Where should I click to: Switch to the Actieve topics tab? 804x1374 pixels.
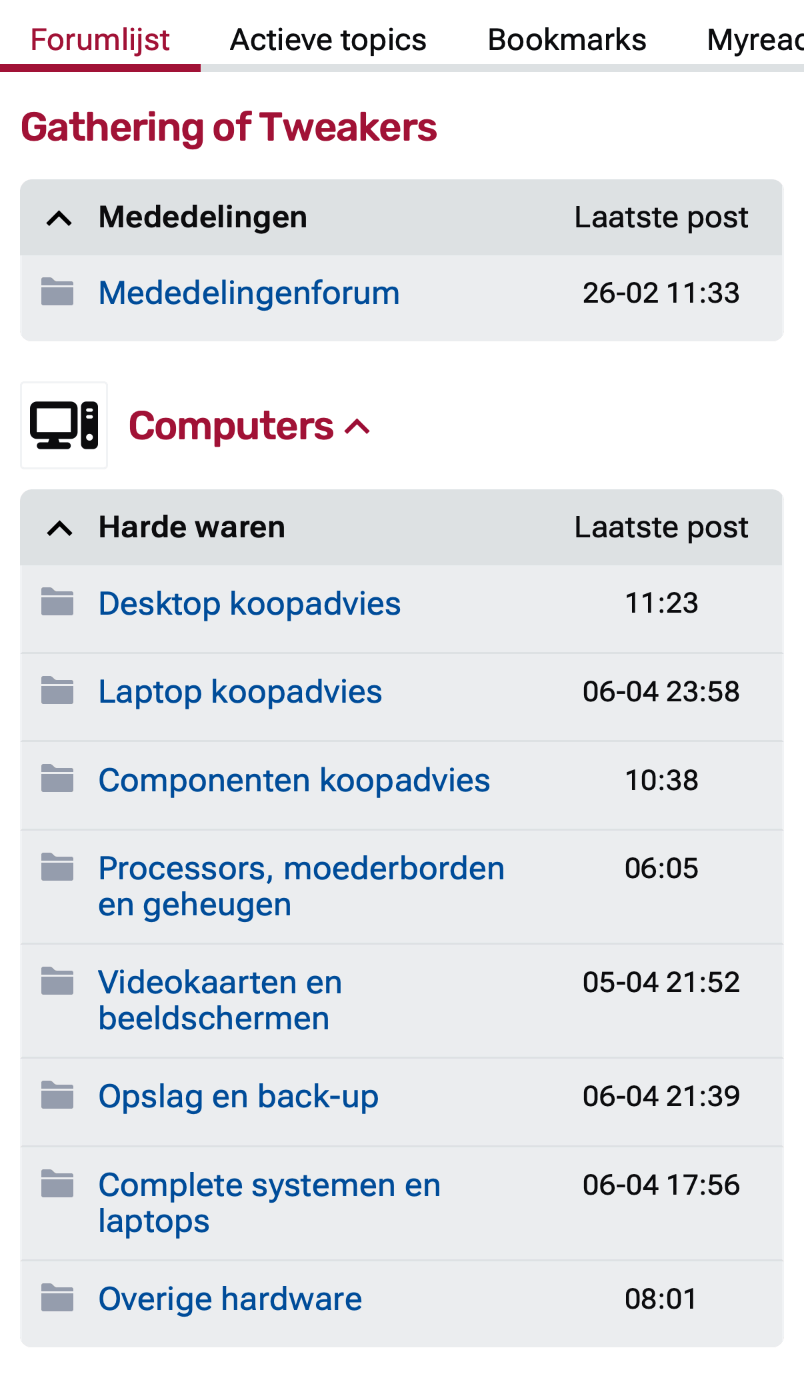[x=328, y=38]
